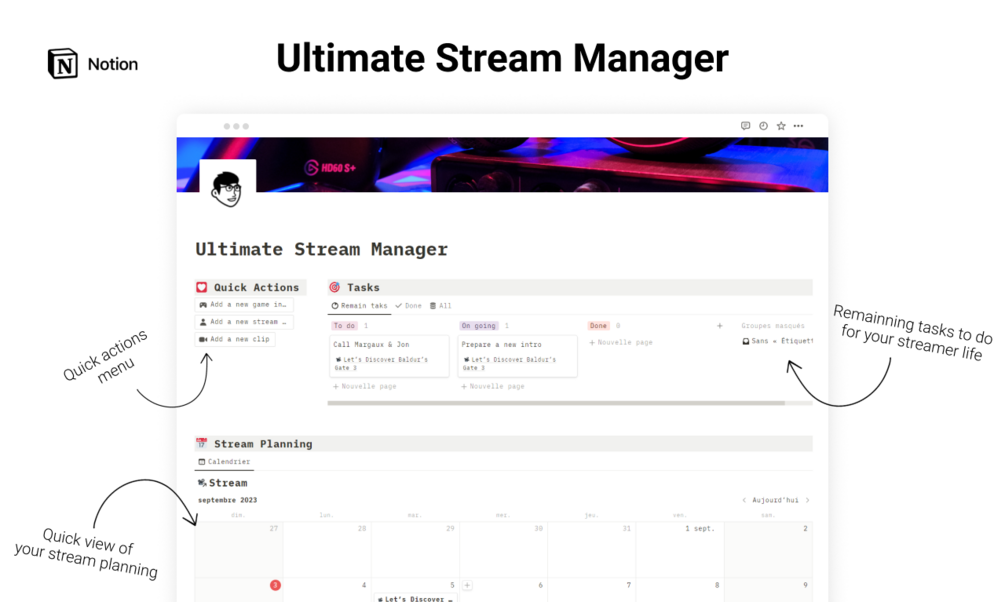This screenshot has height=602, width=1005.
Task: Open Let's Discover Baldur's Gate link in On going card
Action: (x=510, y=364)
